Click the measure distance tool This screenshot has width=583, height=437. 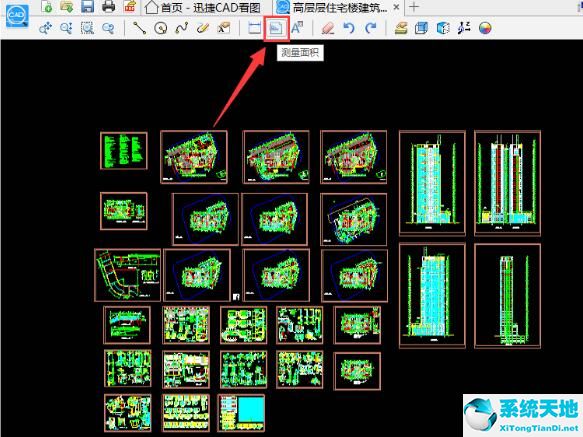[x=254, y=28]
